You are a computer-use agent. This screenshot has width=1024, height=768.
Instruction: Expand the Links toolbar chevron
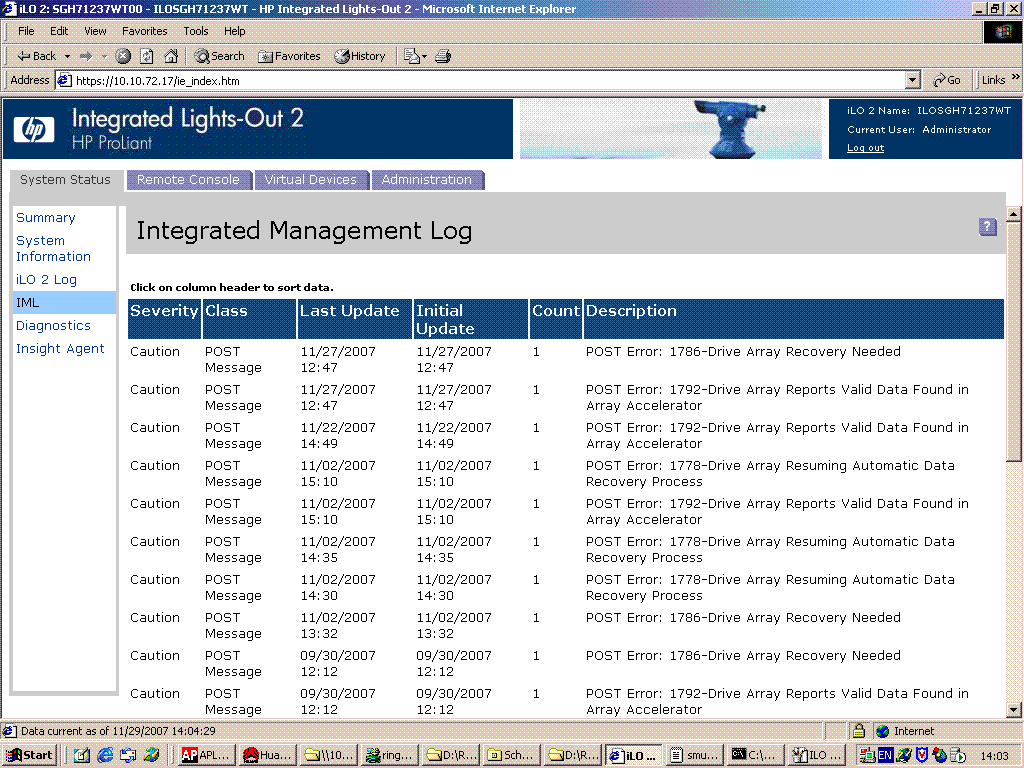point(1016,77)
